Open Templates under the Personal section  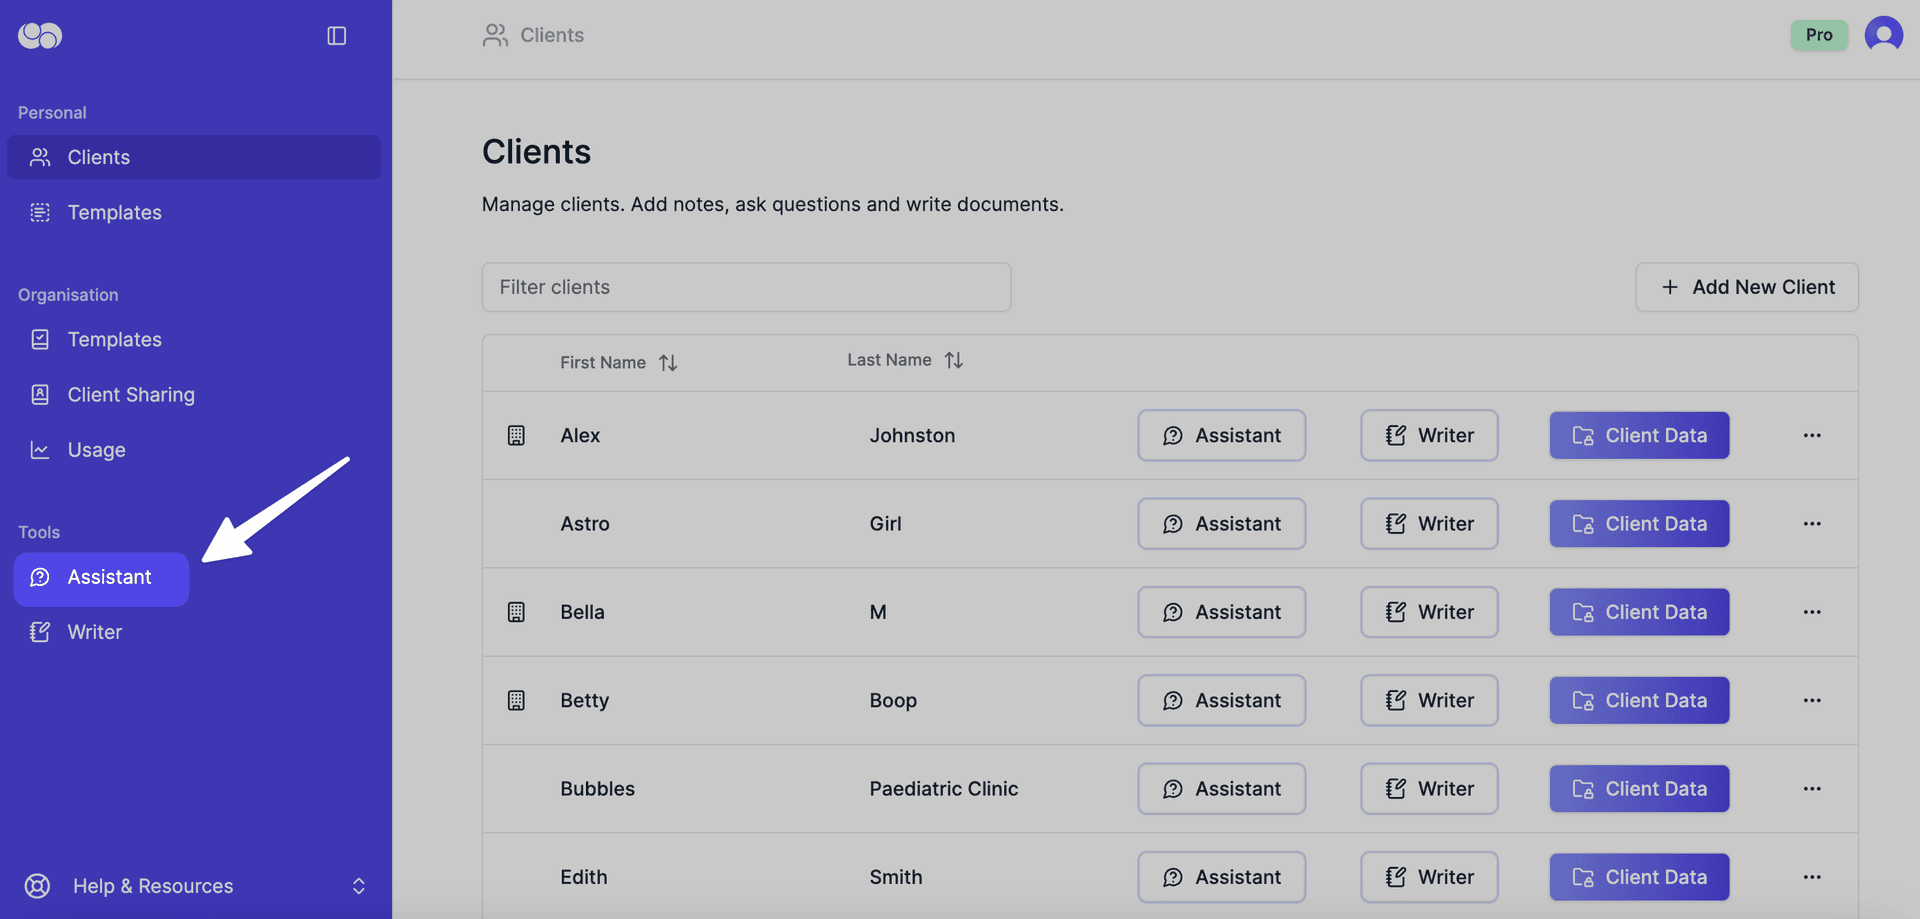click(113, 212)
